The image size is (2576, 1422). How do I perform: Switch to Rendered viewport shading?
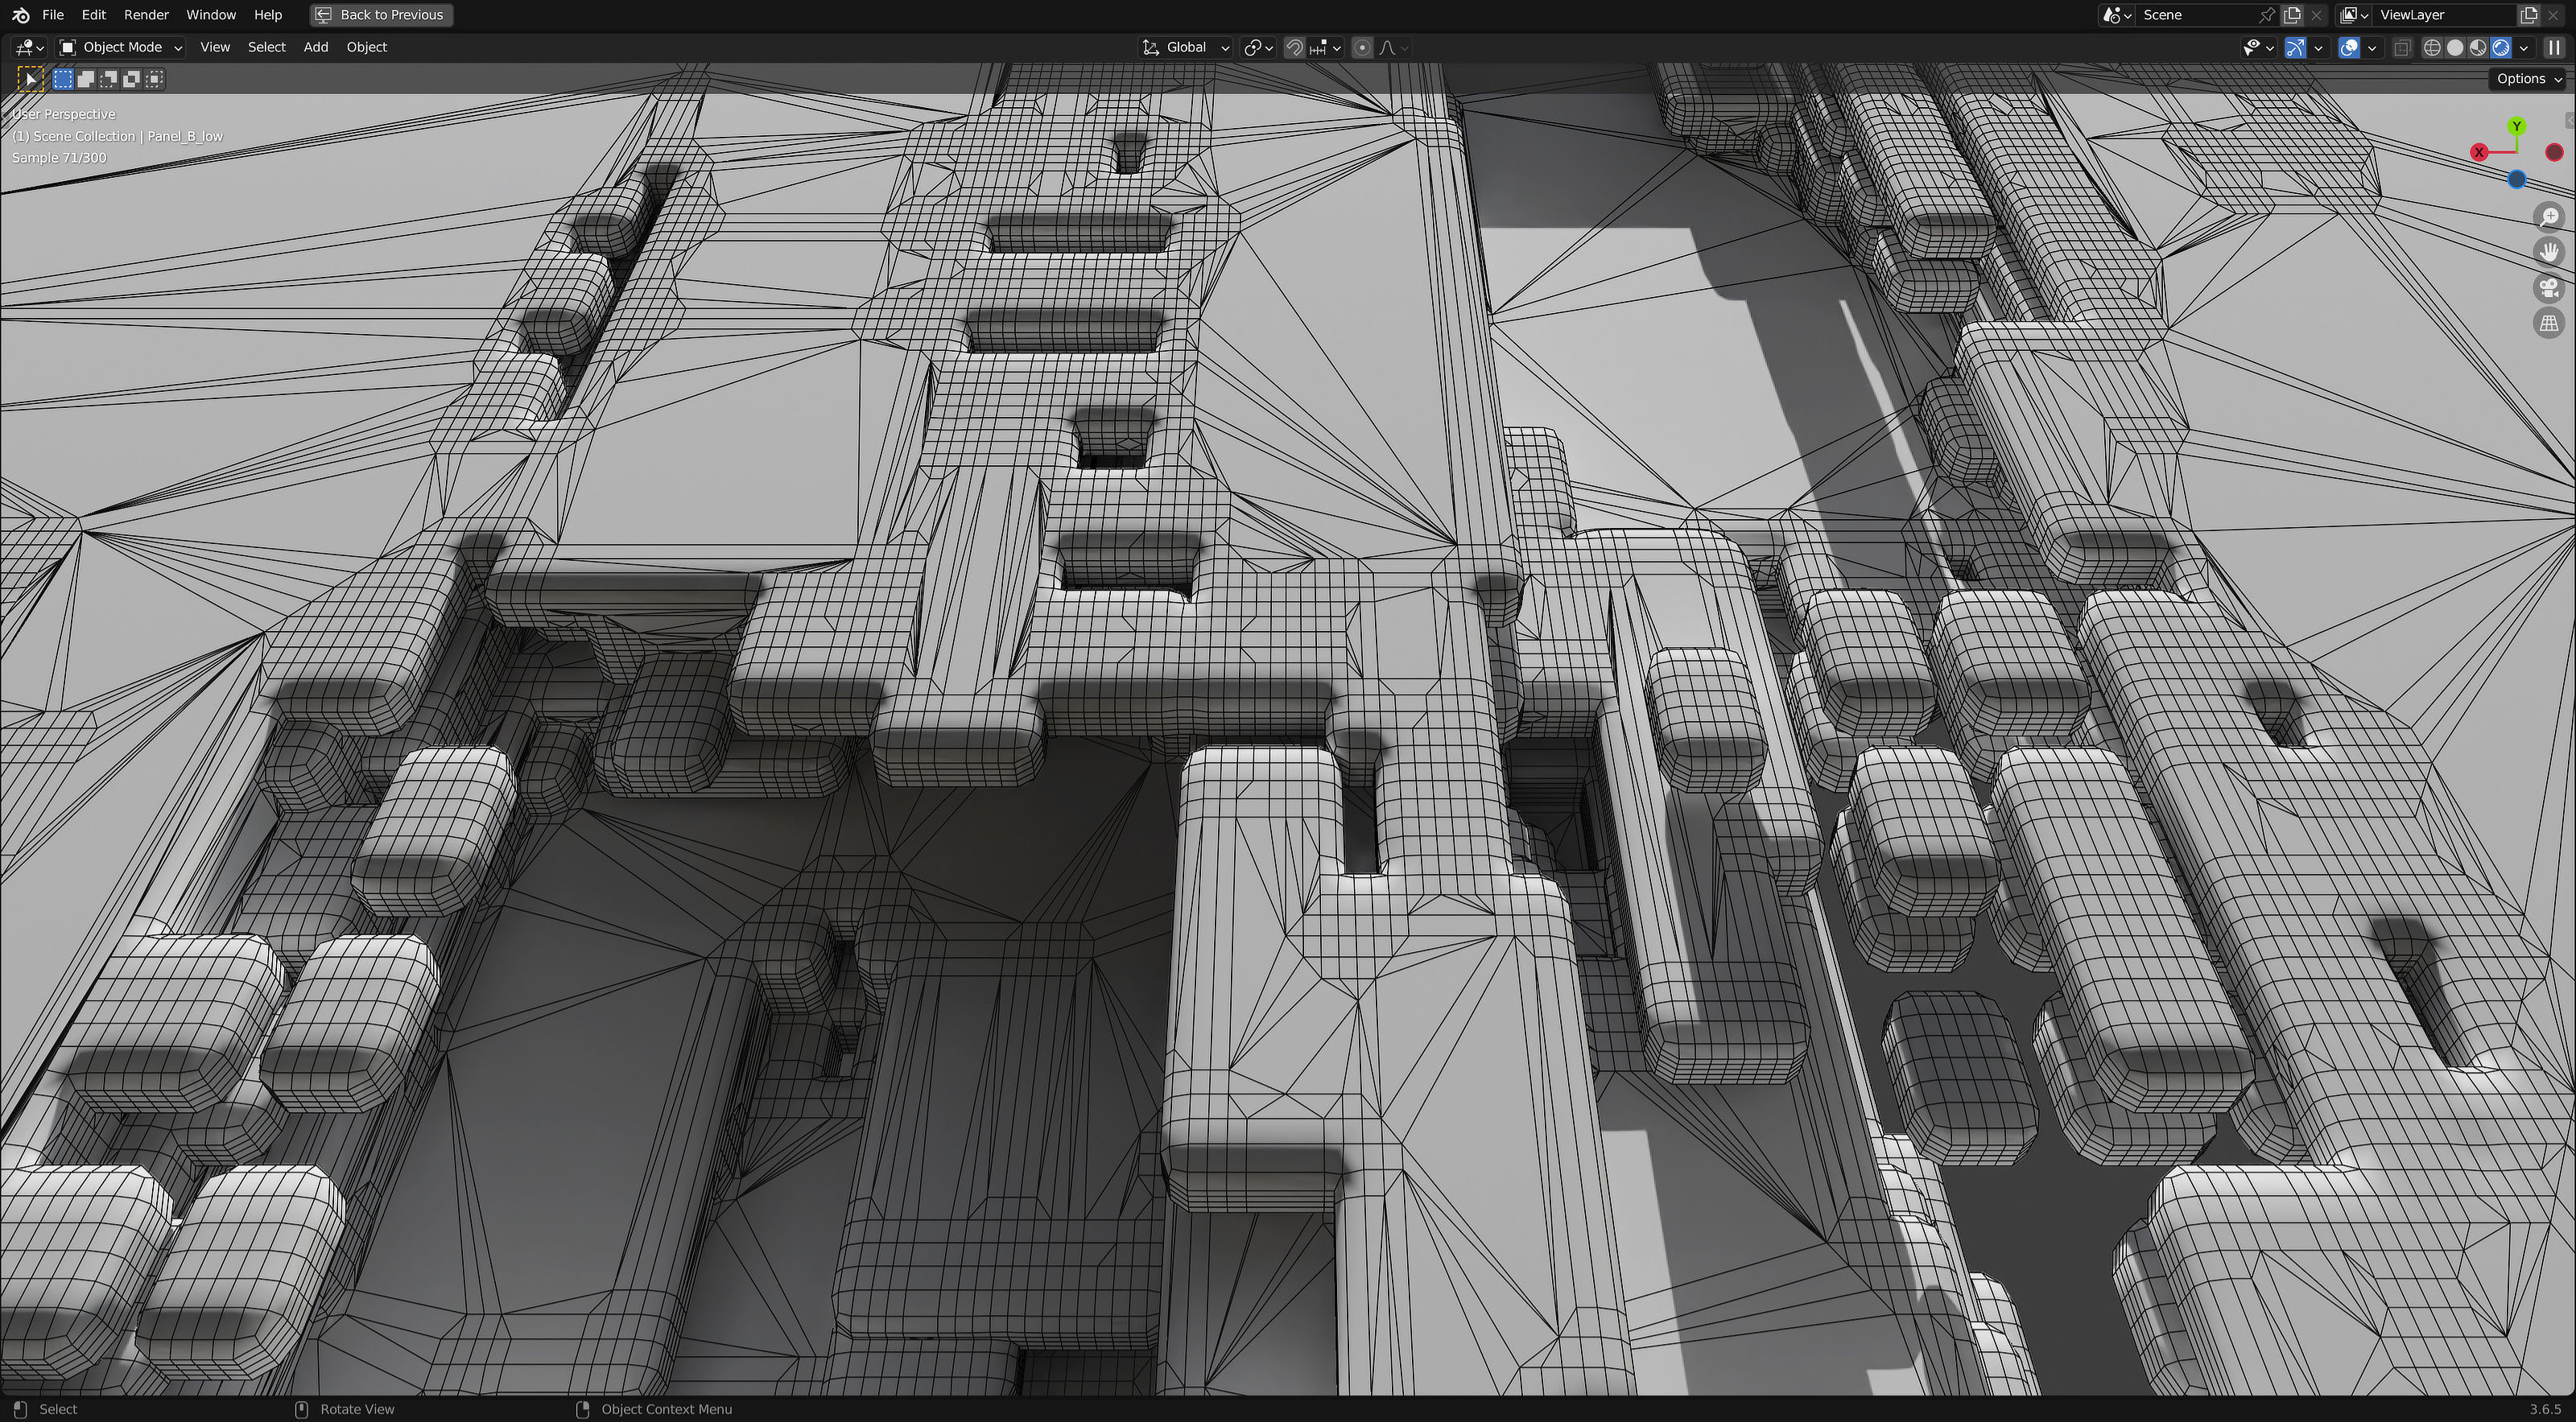pyautogui.click(x=2501, y=47)
